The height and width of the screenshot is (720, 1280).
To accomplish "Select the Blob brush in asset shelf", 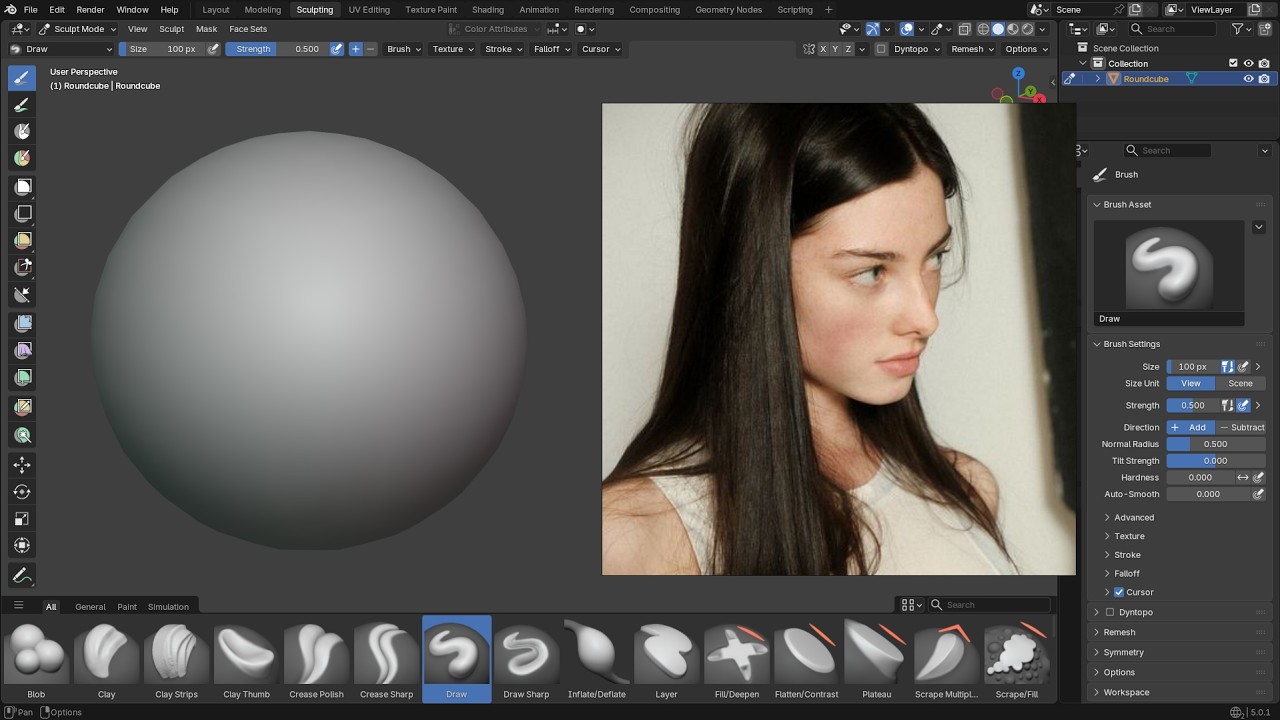I will [36, 659].
